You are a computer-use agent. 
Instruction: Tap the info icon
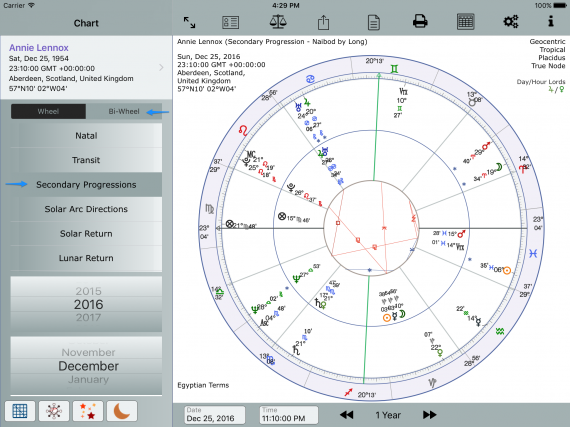551,21
